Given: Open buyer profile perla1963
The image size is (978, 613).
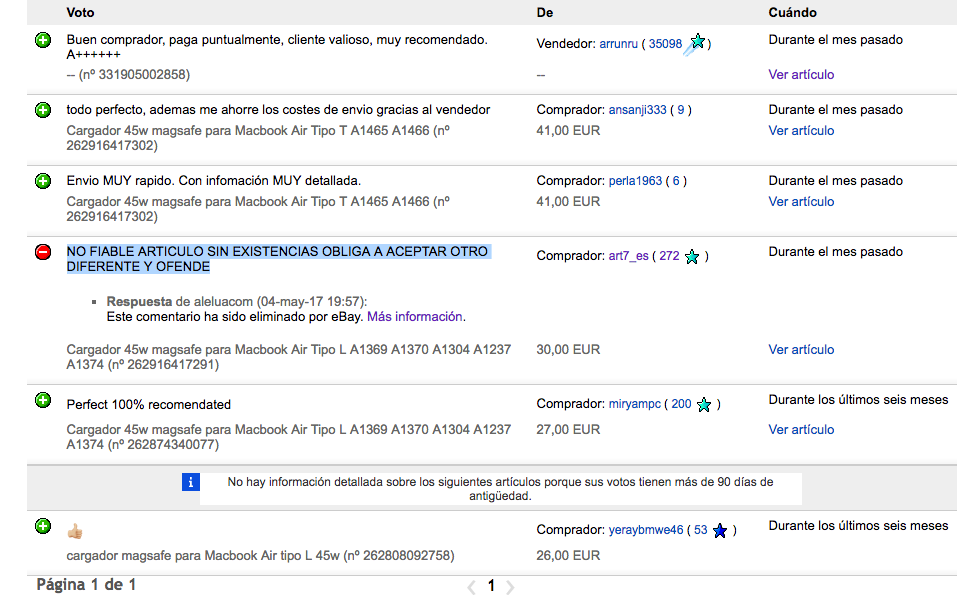Looking at the screenshot, I should 635,181.
